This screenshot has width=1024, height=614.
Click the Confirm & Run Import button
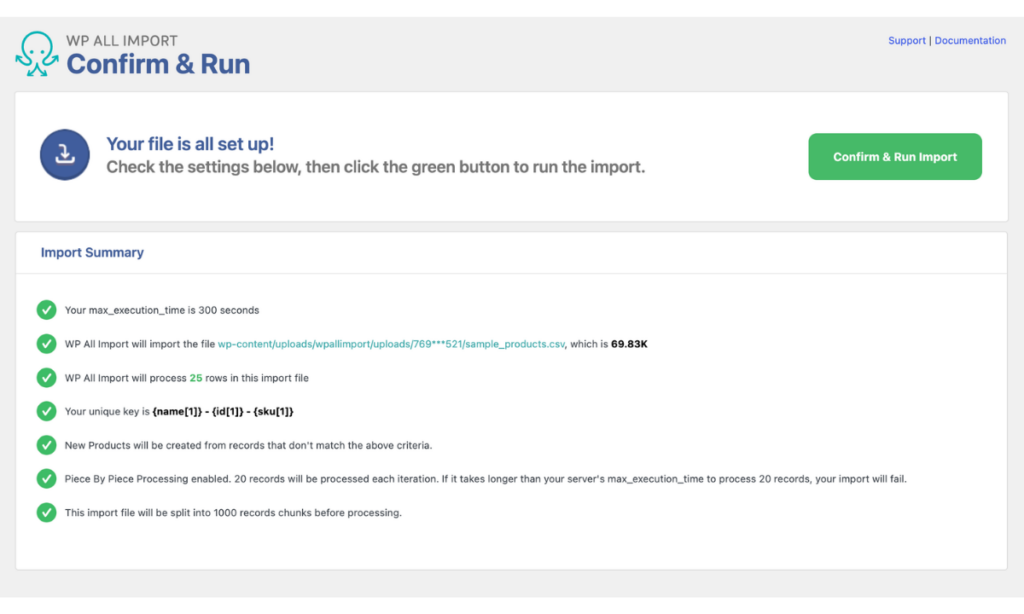tap(895, 157)
